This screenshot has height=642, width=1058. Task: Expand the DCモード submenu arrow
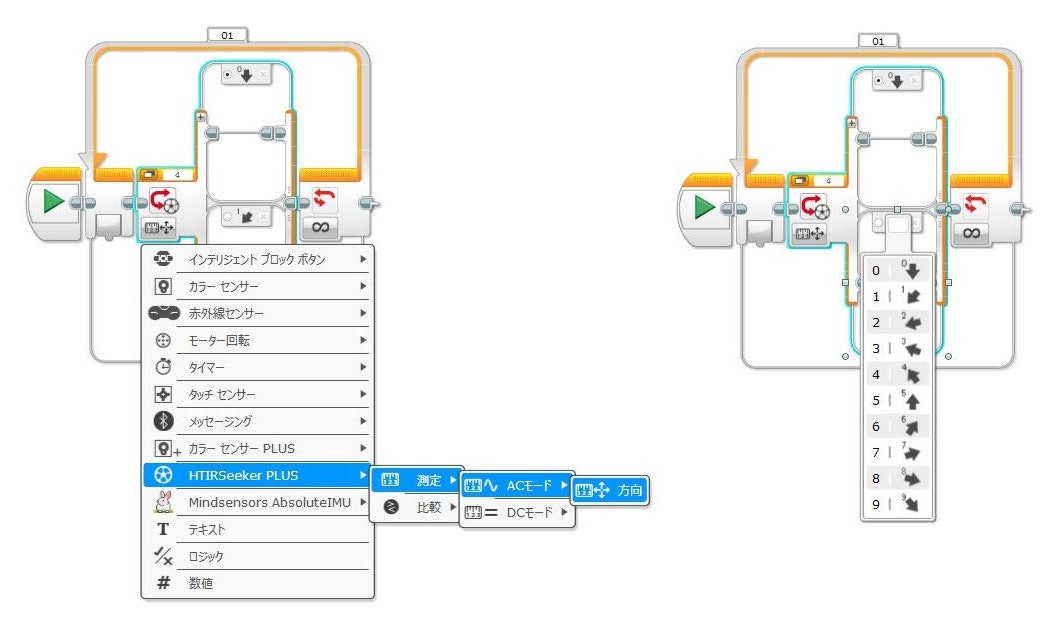click(564, 512)
